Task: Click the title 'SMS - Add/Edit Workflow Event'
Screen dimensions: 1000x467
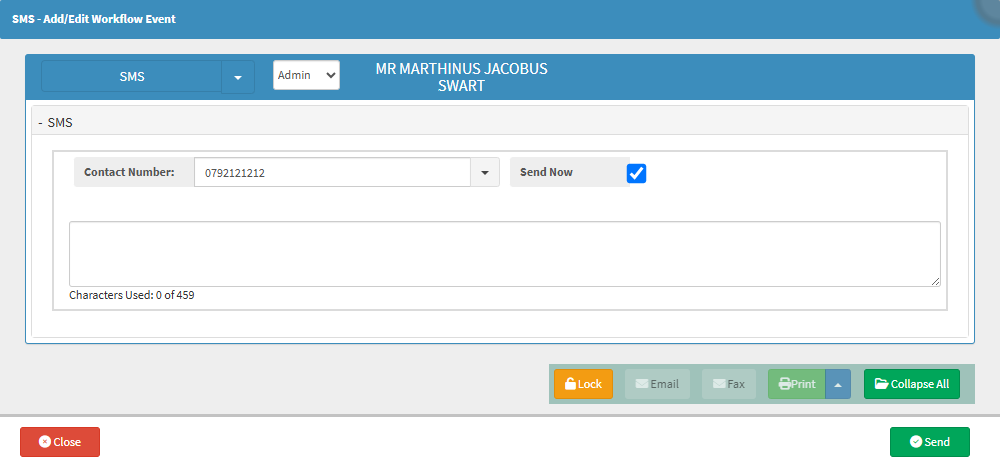Action: (x=94, y=19)
